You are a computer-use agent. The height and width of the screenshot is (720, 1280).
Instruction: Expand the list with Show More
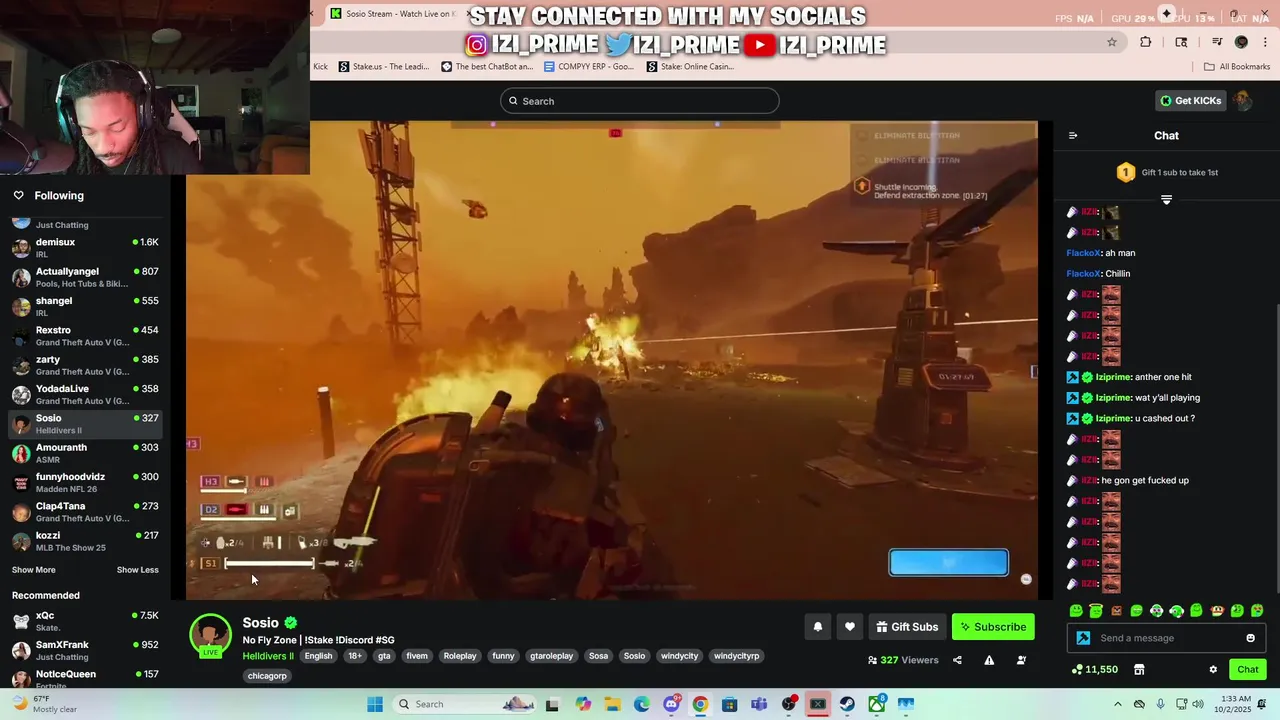pos(33,570)
